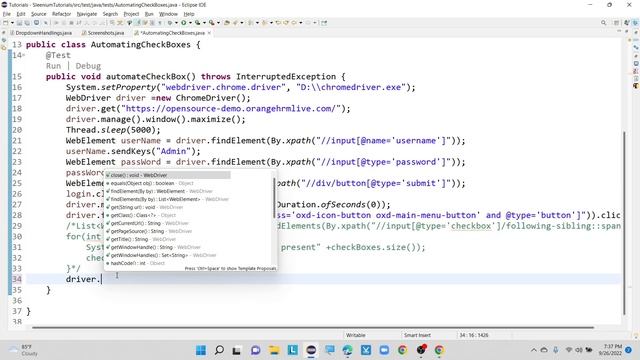Open File Explorer from the taskbar
This screenshot has height=360, width=640.
click(x=274, y=350)
